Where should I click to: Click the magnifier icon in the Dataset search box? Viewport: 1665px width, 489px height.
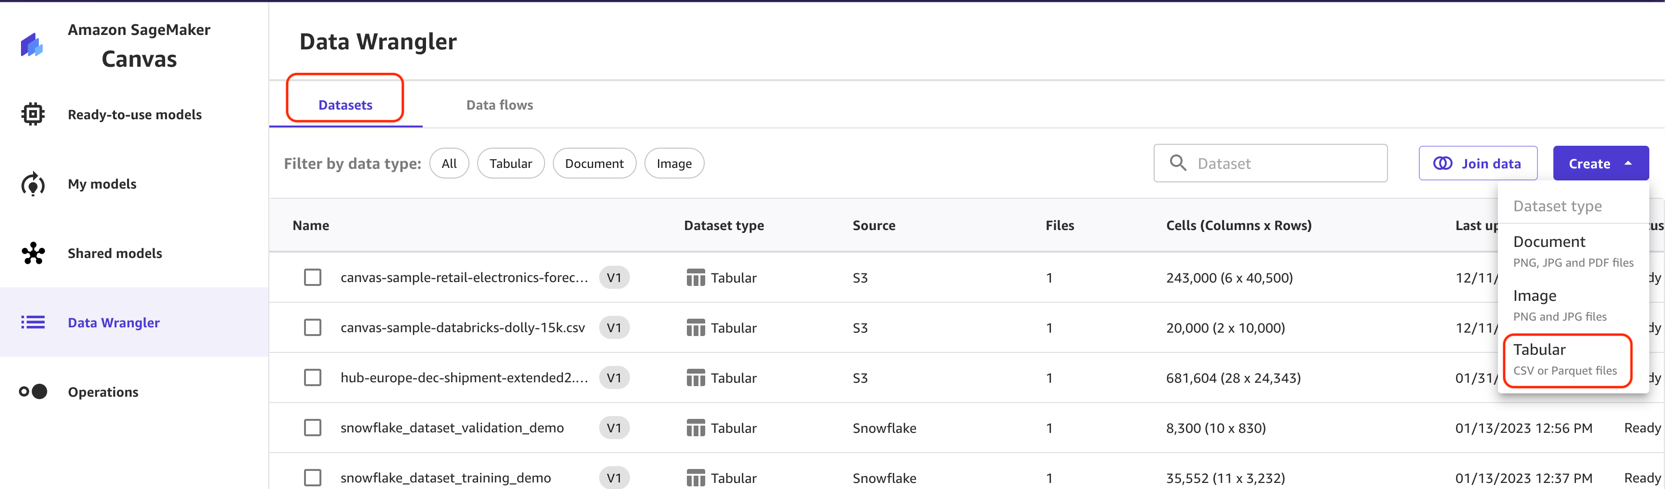(1178, 163)
